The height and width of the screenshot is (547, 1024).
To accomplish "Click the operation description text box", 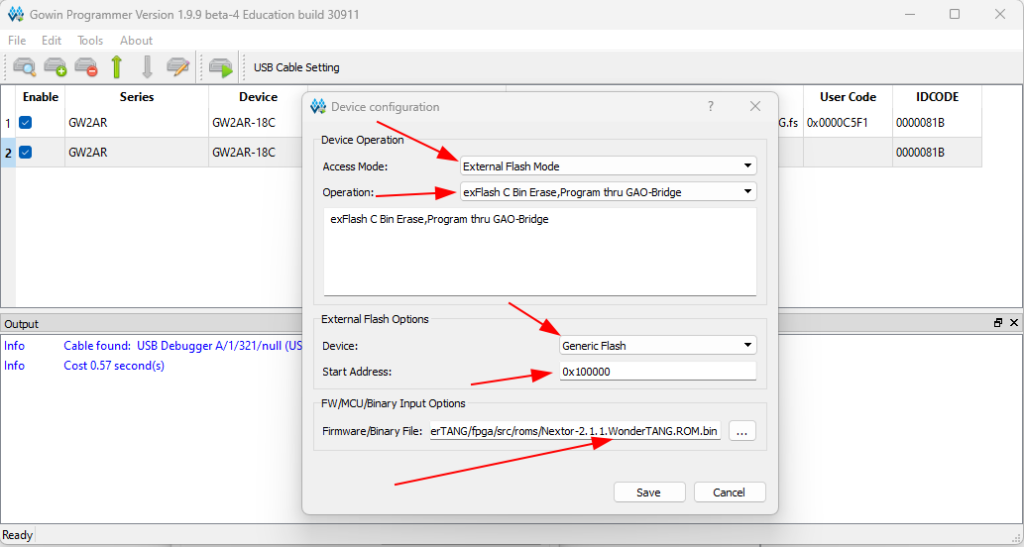I will coord(540,252).
